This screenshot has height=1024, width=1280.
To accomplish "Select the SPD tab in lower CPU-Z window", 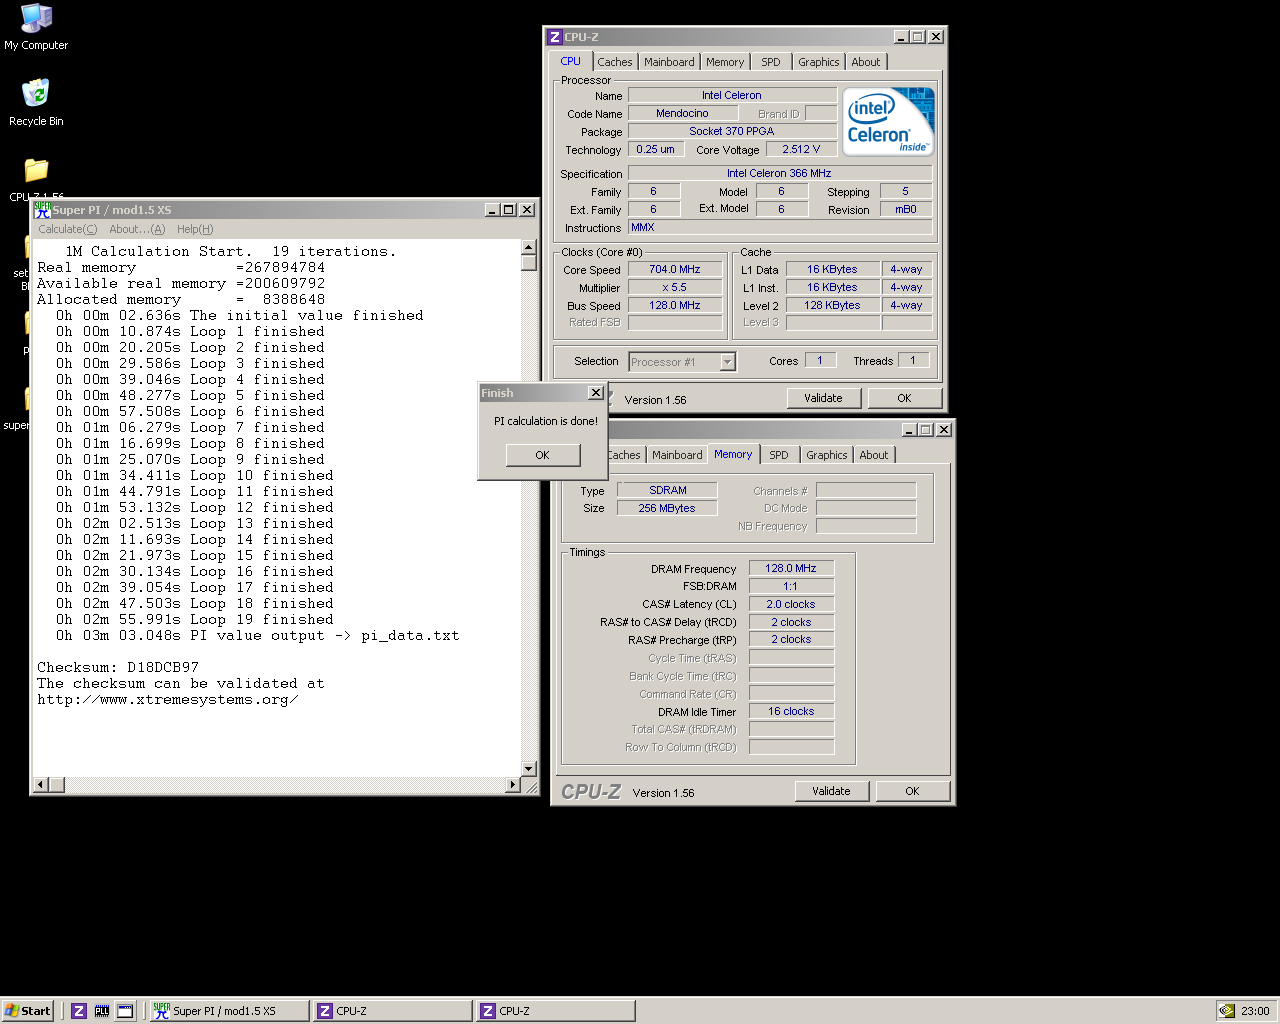I will pyautogui.click(x=779, y=455).
